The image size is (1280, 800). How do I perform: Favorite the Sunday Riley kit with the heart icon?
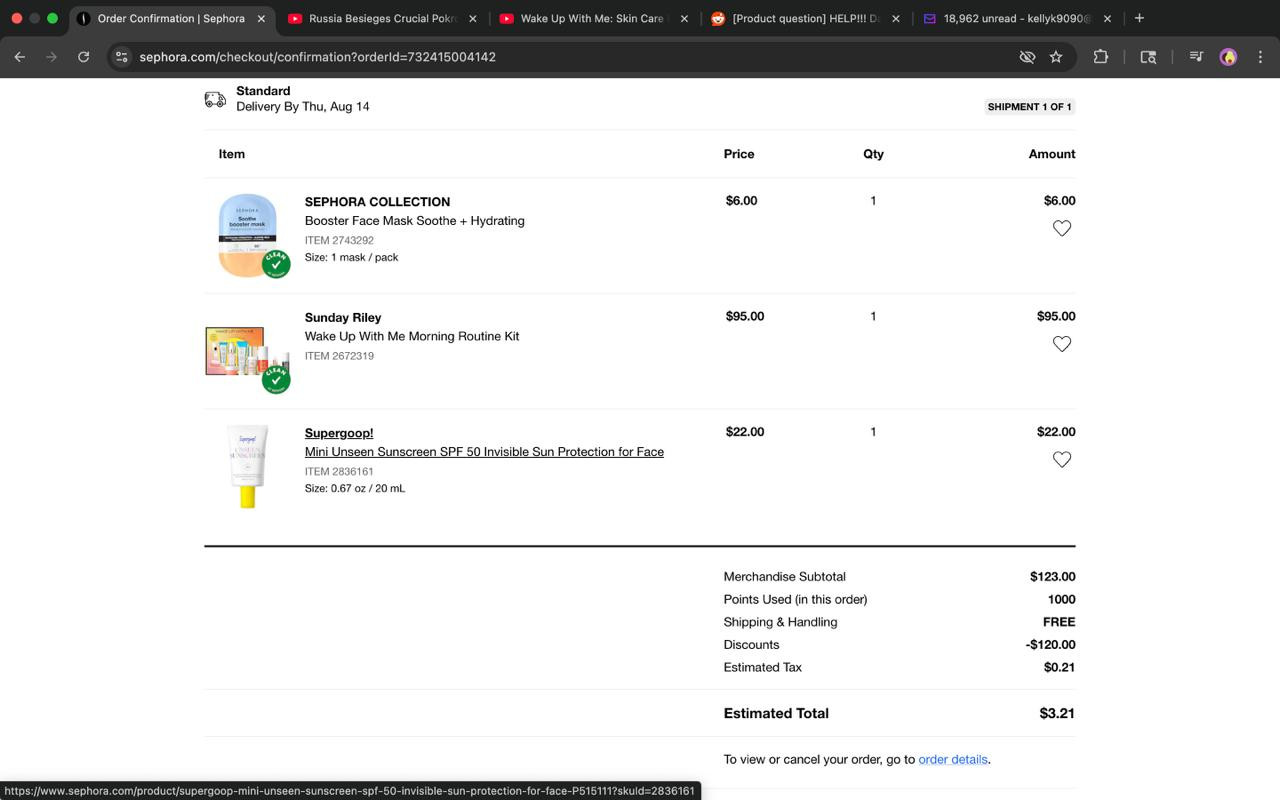point(1062,344)
